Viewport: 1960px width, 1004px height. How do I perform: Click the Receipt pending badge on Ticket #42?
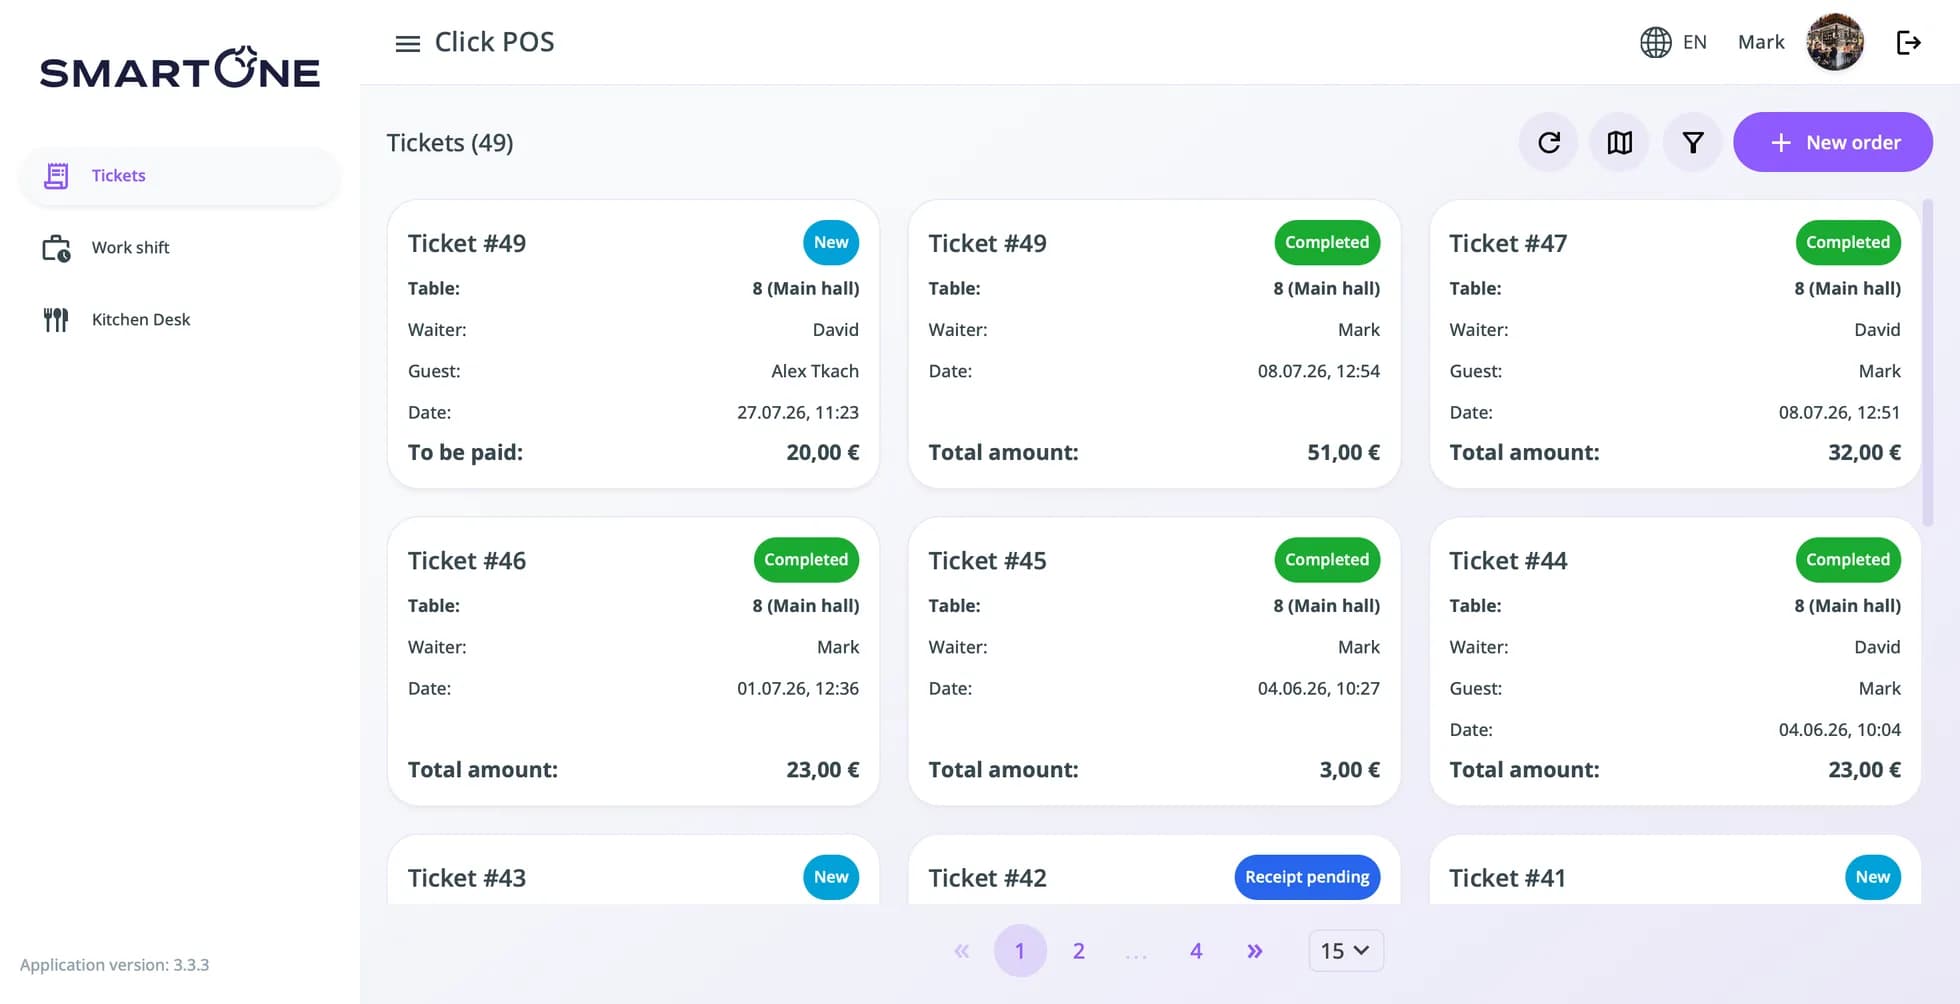click(1307, 877)
